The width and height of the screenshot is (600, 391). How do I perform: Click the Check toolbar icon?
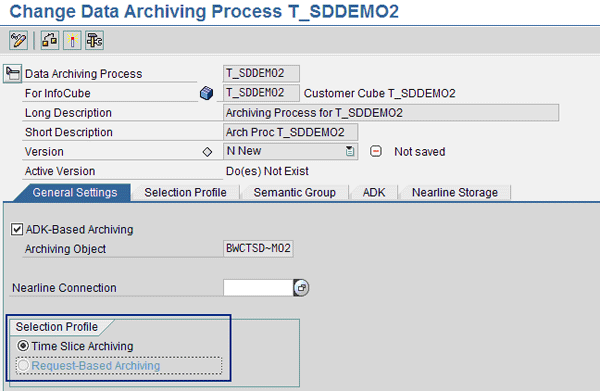(x=50, y=40)
